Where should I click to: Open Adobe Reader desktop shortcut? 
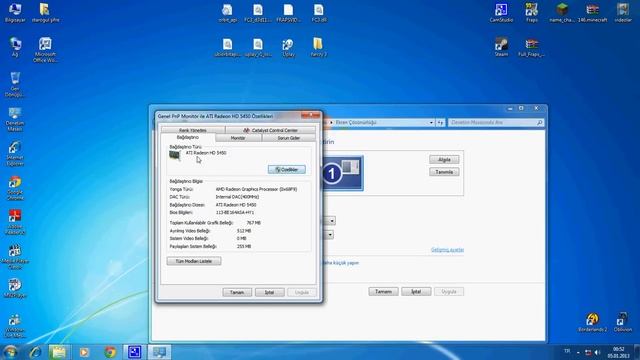click(x=15, y=222)
